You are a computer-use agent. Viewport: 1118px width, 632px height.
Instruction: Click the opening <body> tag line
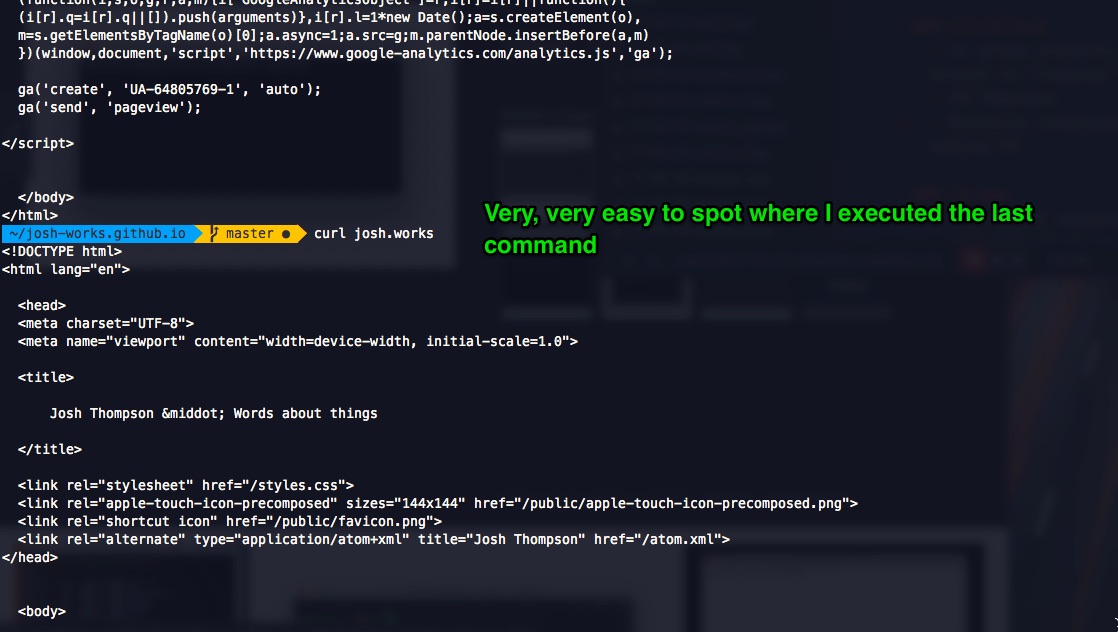(x=42, y=611)
